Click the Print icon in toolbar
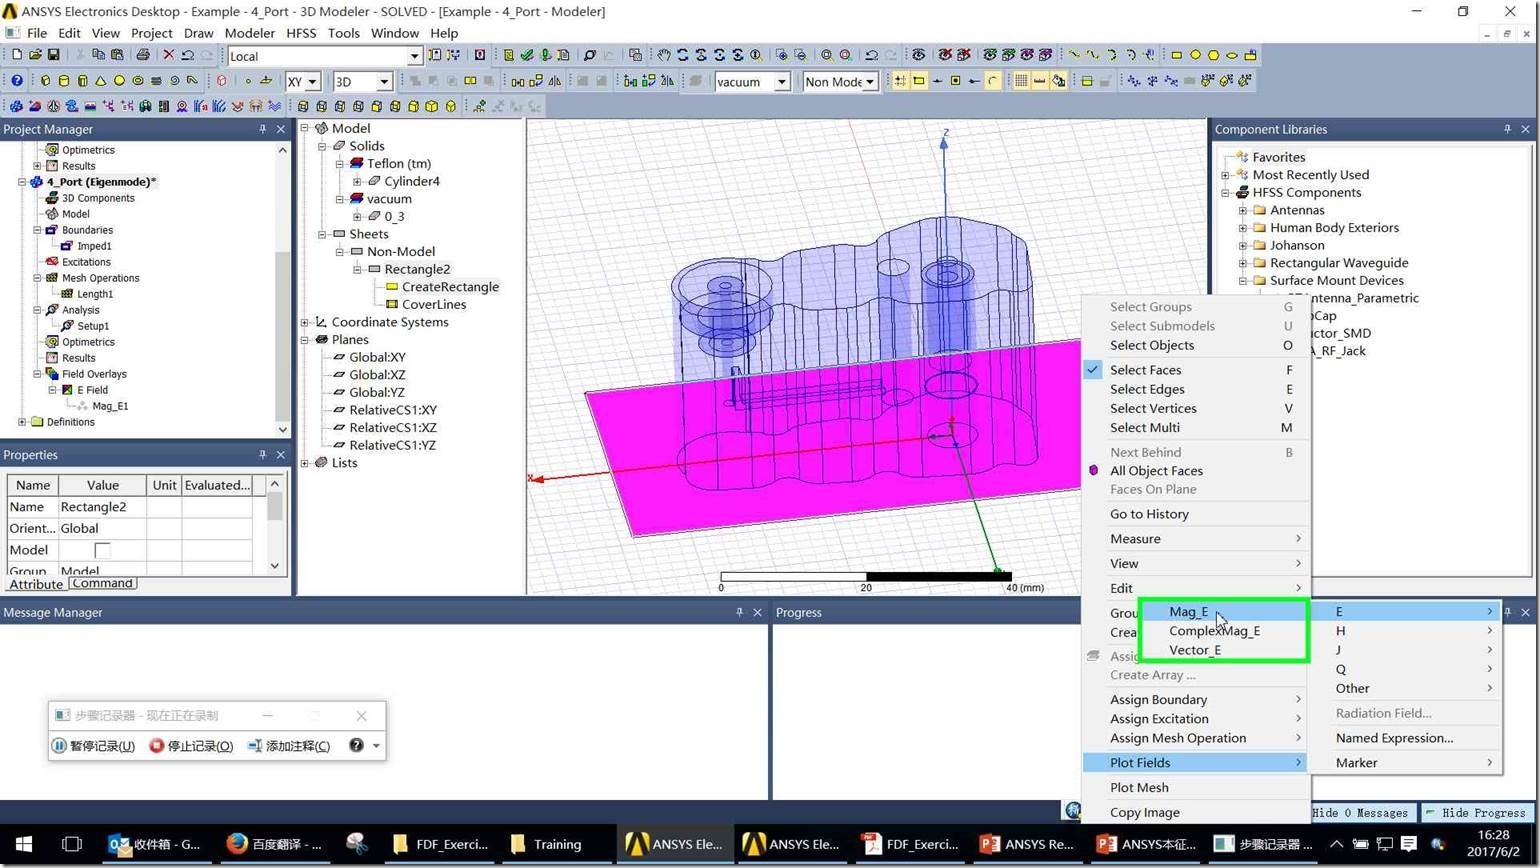The image size is (1540, 868). [x=143, y=55]
